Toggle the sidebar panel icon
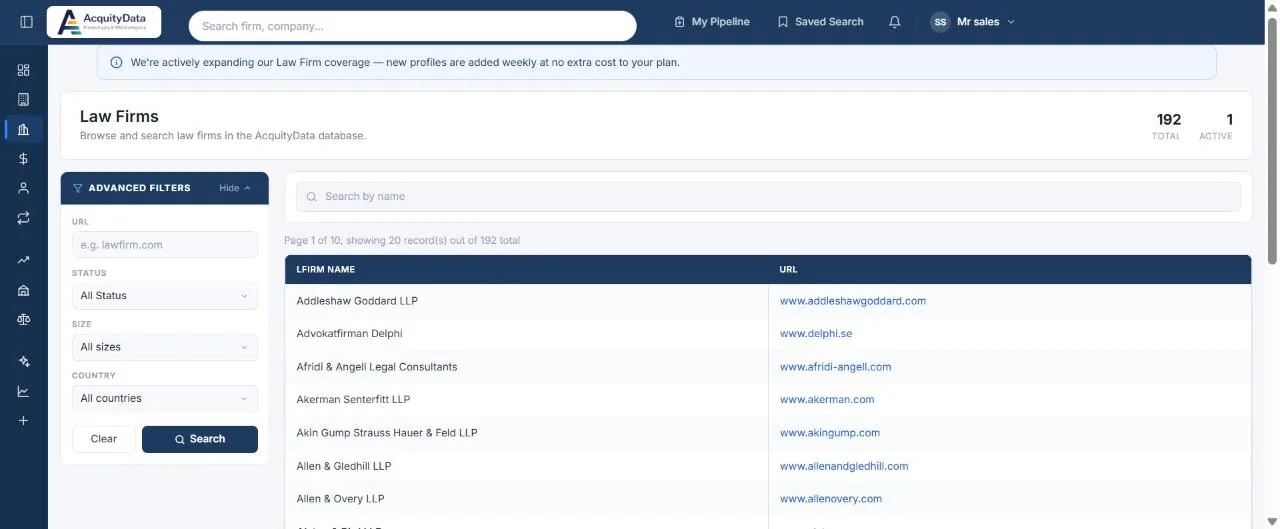The height and width of the screenshot is (529, 1280). pyautogui.click(x=26, y=22)
